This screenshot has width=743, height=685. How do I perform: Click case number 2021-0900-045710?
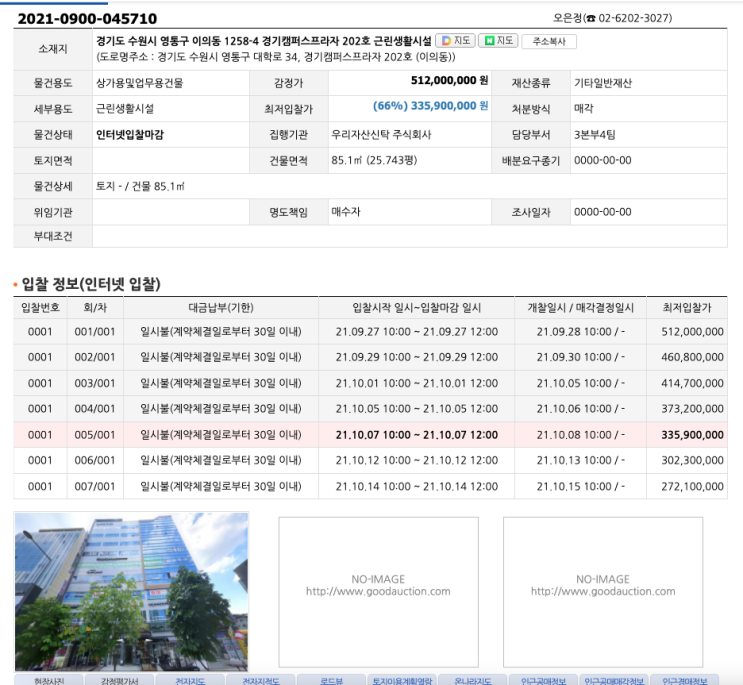(x=87, y=18)
